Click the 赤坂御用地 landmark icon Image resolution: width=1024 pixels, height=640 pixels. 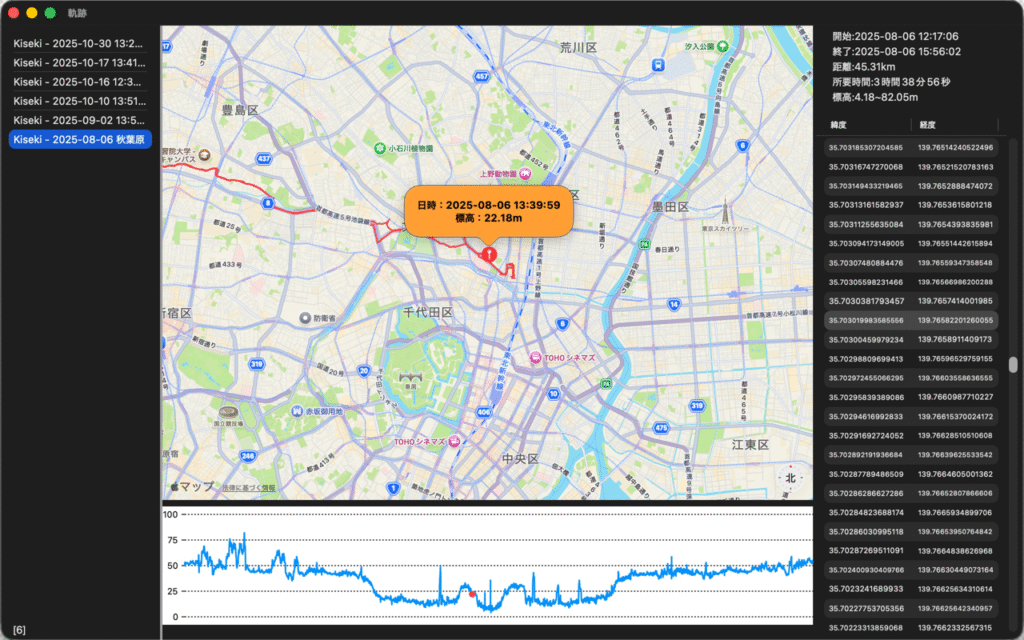click(297, 411)
